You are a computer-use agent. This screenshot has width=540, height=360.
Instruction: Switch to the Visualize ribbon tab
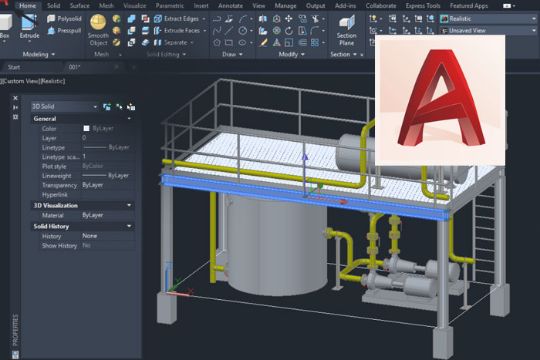[135, 6]
